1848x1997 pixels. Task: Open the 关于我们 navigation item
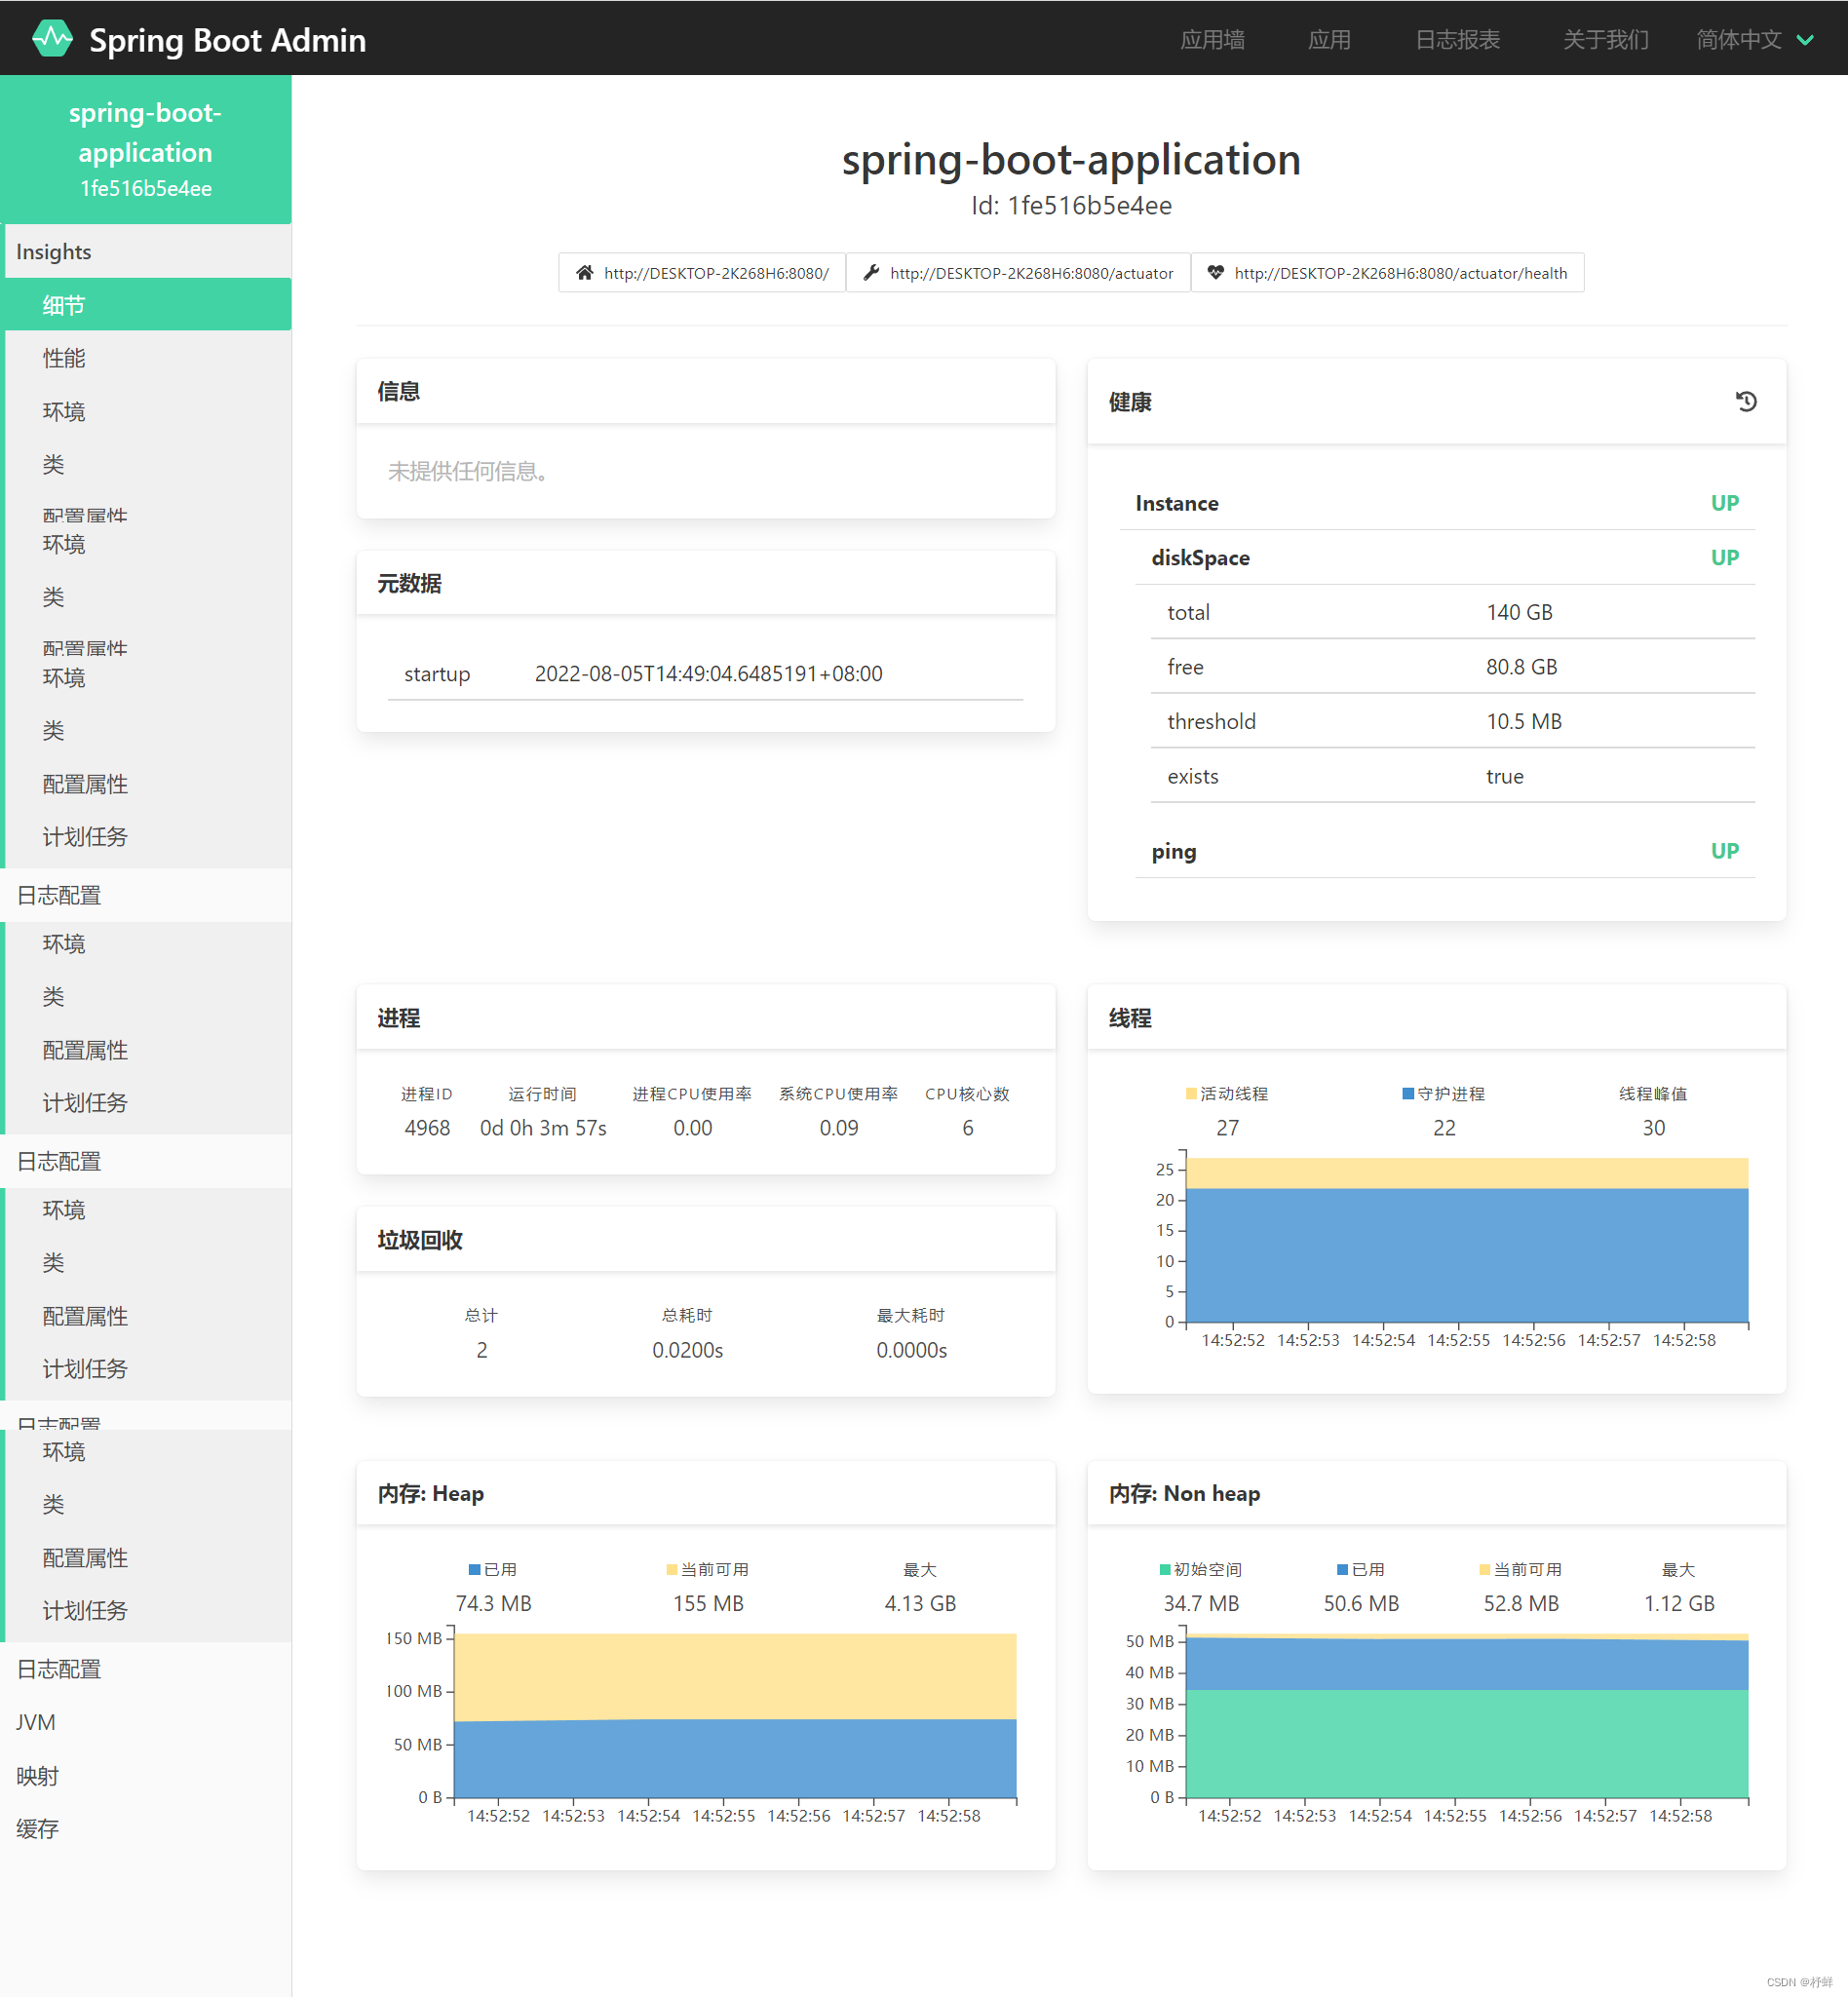coord(1605,39)
